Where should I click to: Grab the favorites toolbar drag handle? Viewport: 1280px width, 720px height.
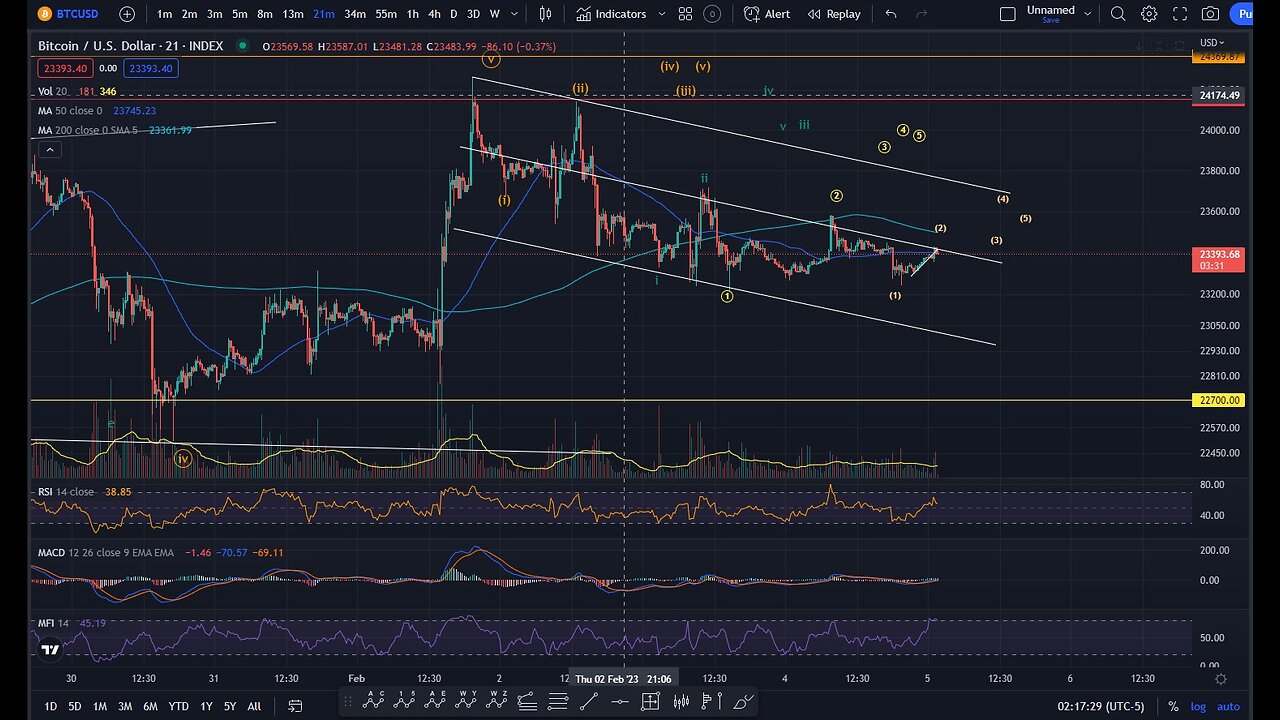(348, 702)
